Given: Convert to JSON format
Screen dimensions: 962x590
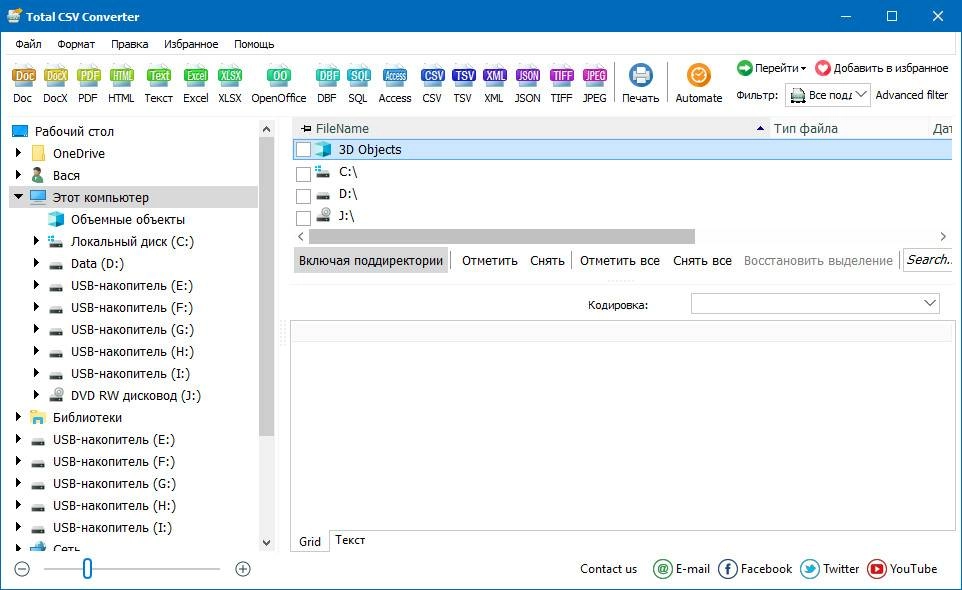Looking at the screenshot, I should click(528, 84).
